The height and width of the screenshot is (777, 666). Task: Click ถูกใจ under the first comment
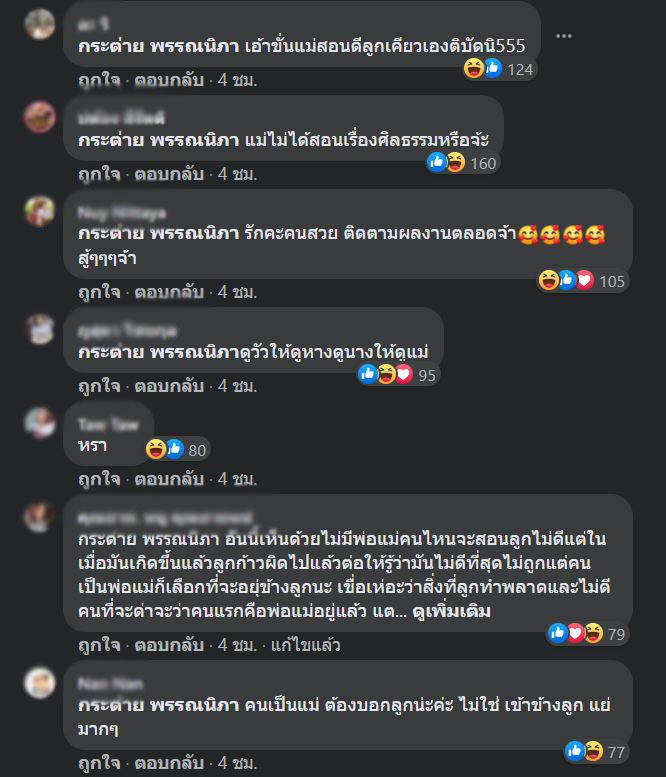(x=99, y=80)
